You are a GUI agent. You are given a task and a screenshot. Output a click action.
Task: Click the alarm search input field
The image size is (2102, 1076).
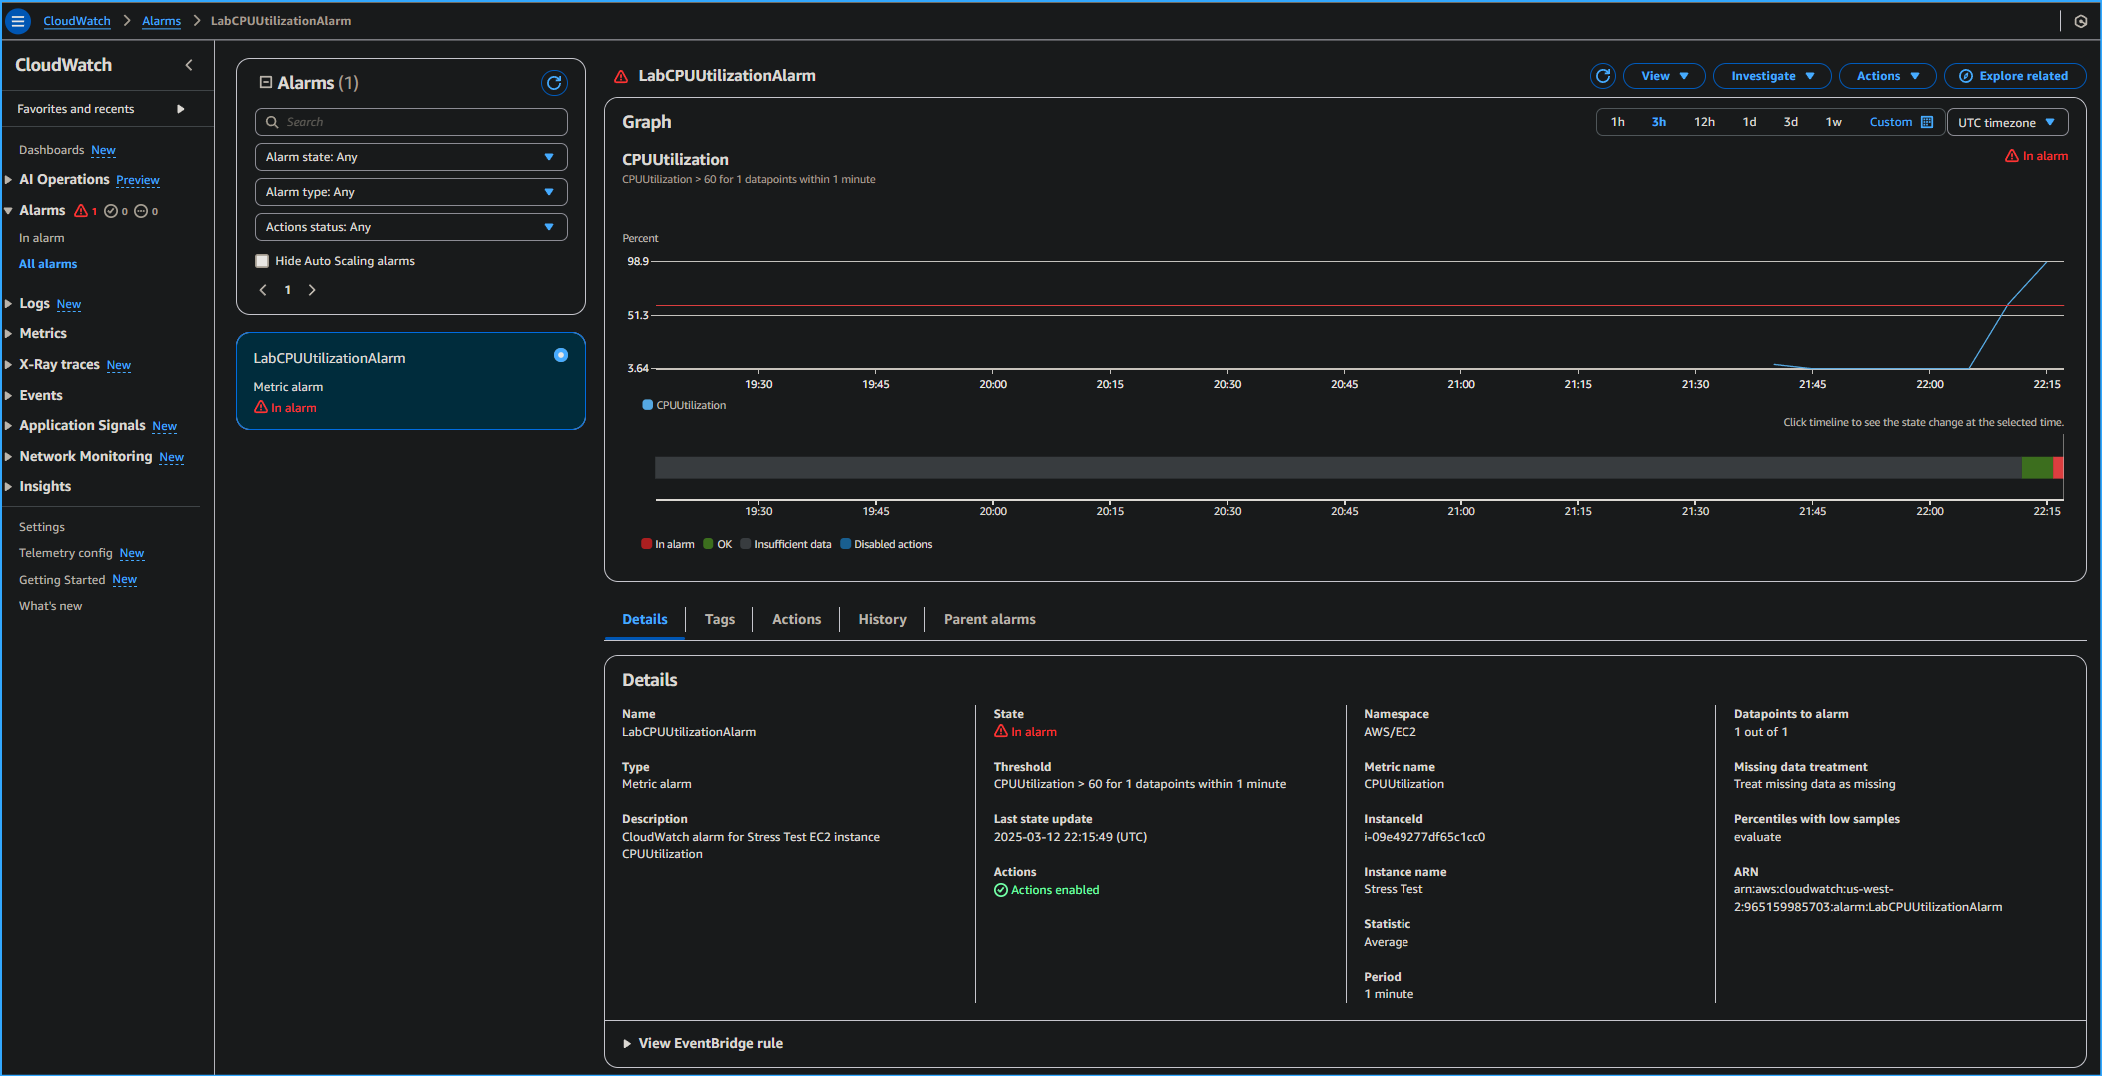(x=410, y=121)
